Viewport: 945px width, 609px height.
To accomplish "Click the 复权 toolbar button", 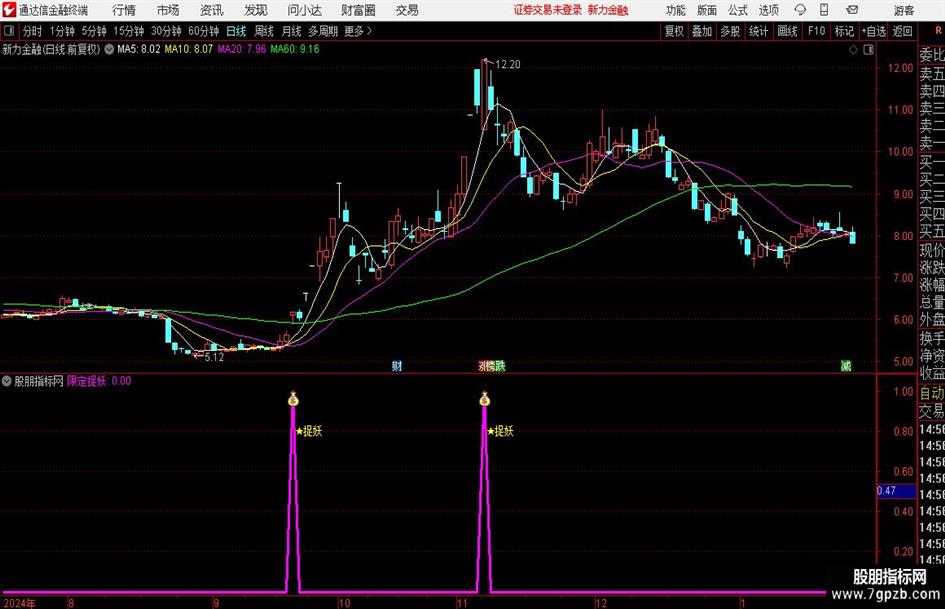I will [674, 31].
